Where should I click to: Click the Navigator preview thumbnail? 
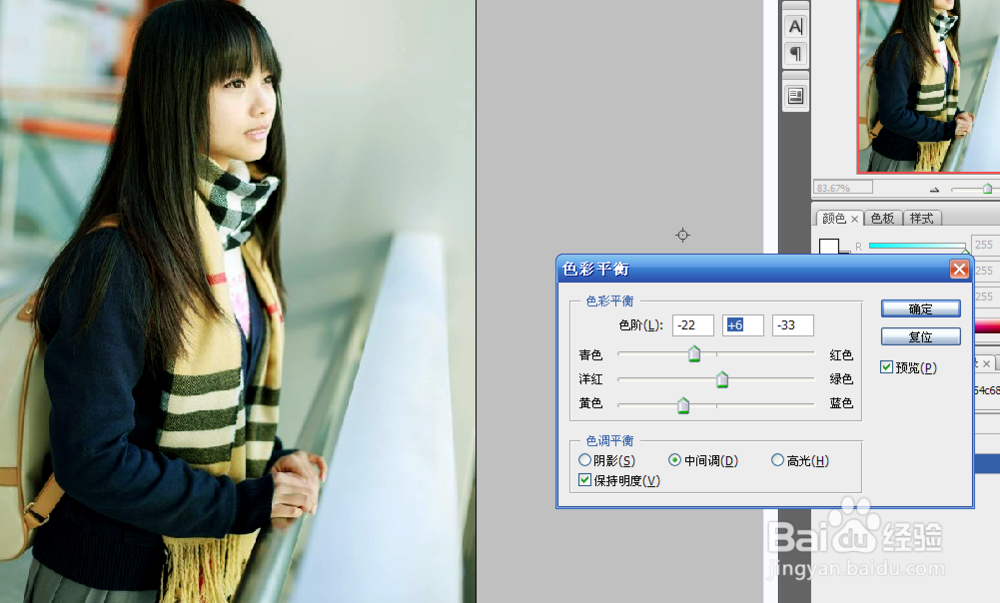[x=929, y=86]
